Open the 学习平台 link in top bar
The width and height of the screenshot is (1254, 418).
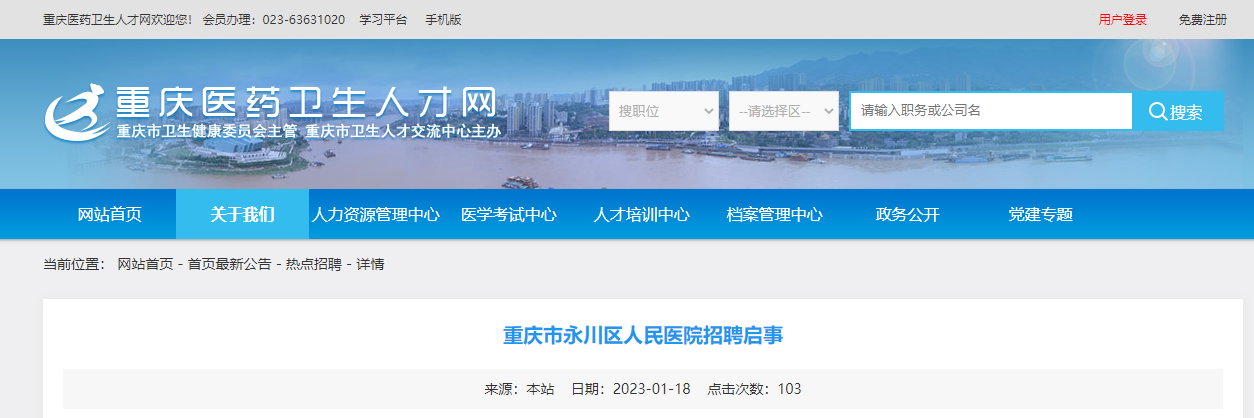[x=383, y=20]
